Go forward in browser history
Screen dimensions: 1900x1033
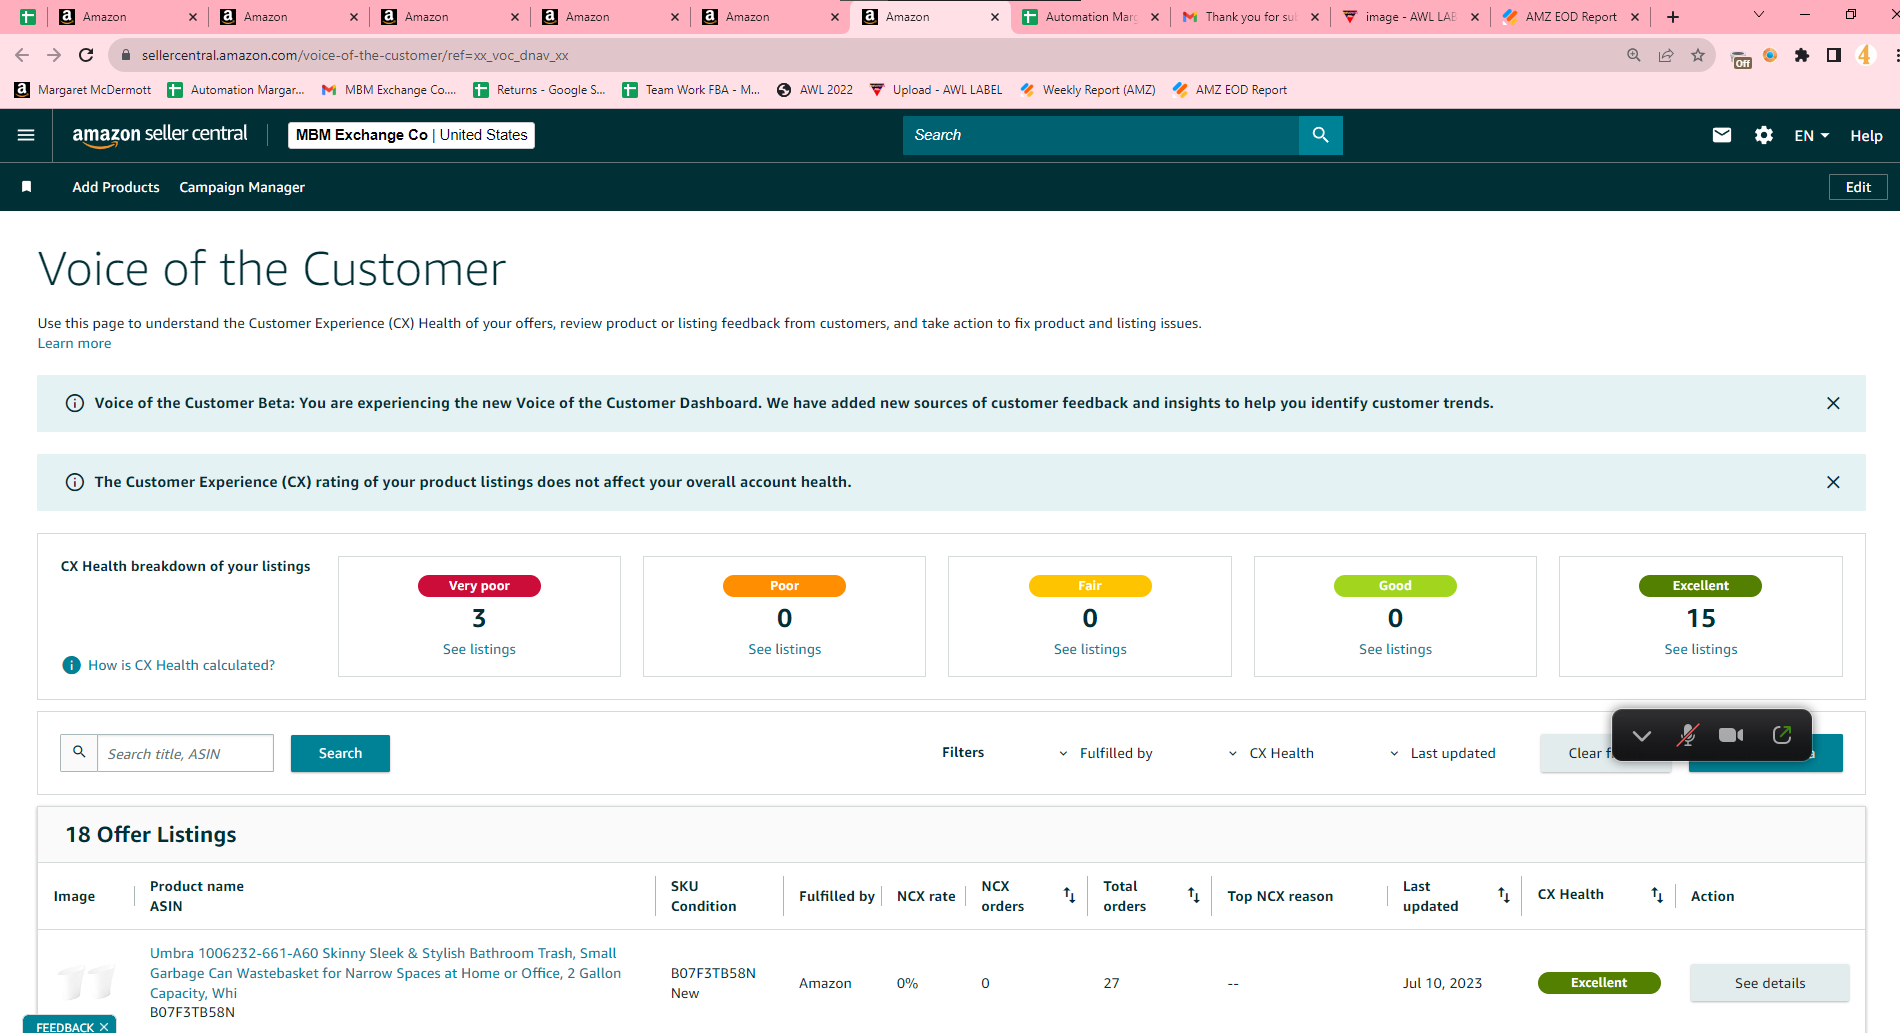54,55
